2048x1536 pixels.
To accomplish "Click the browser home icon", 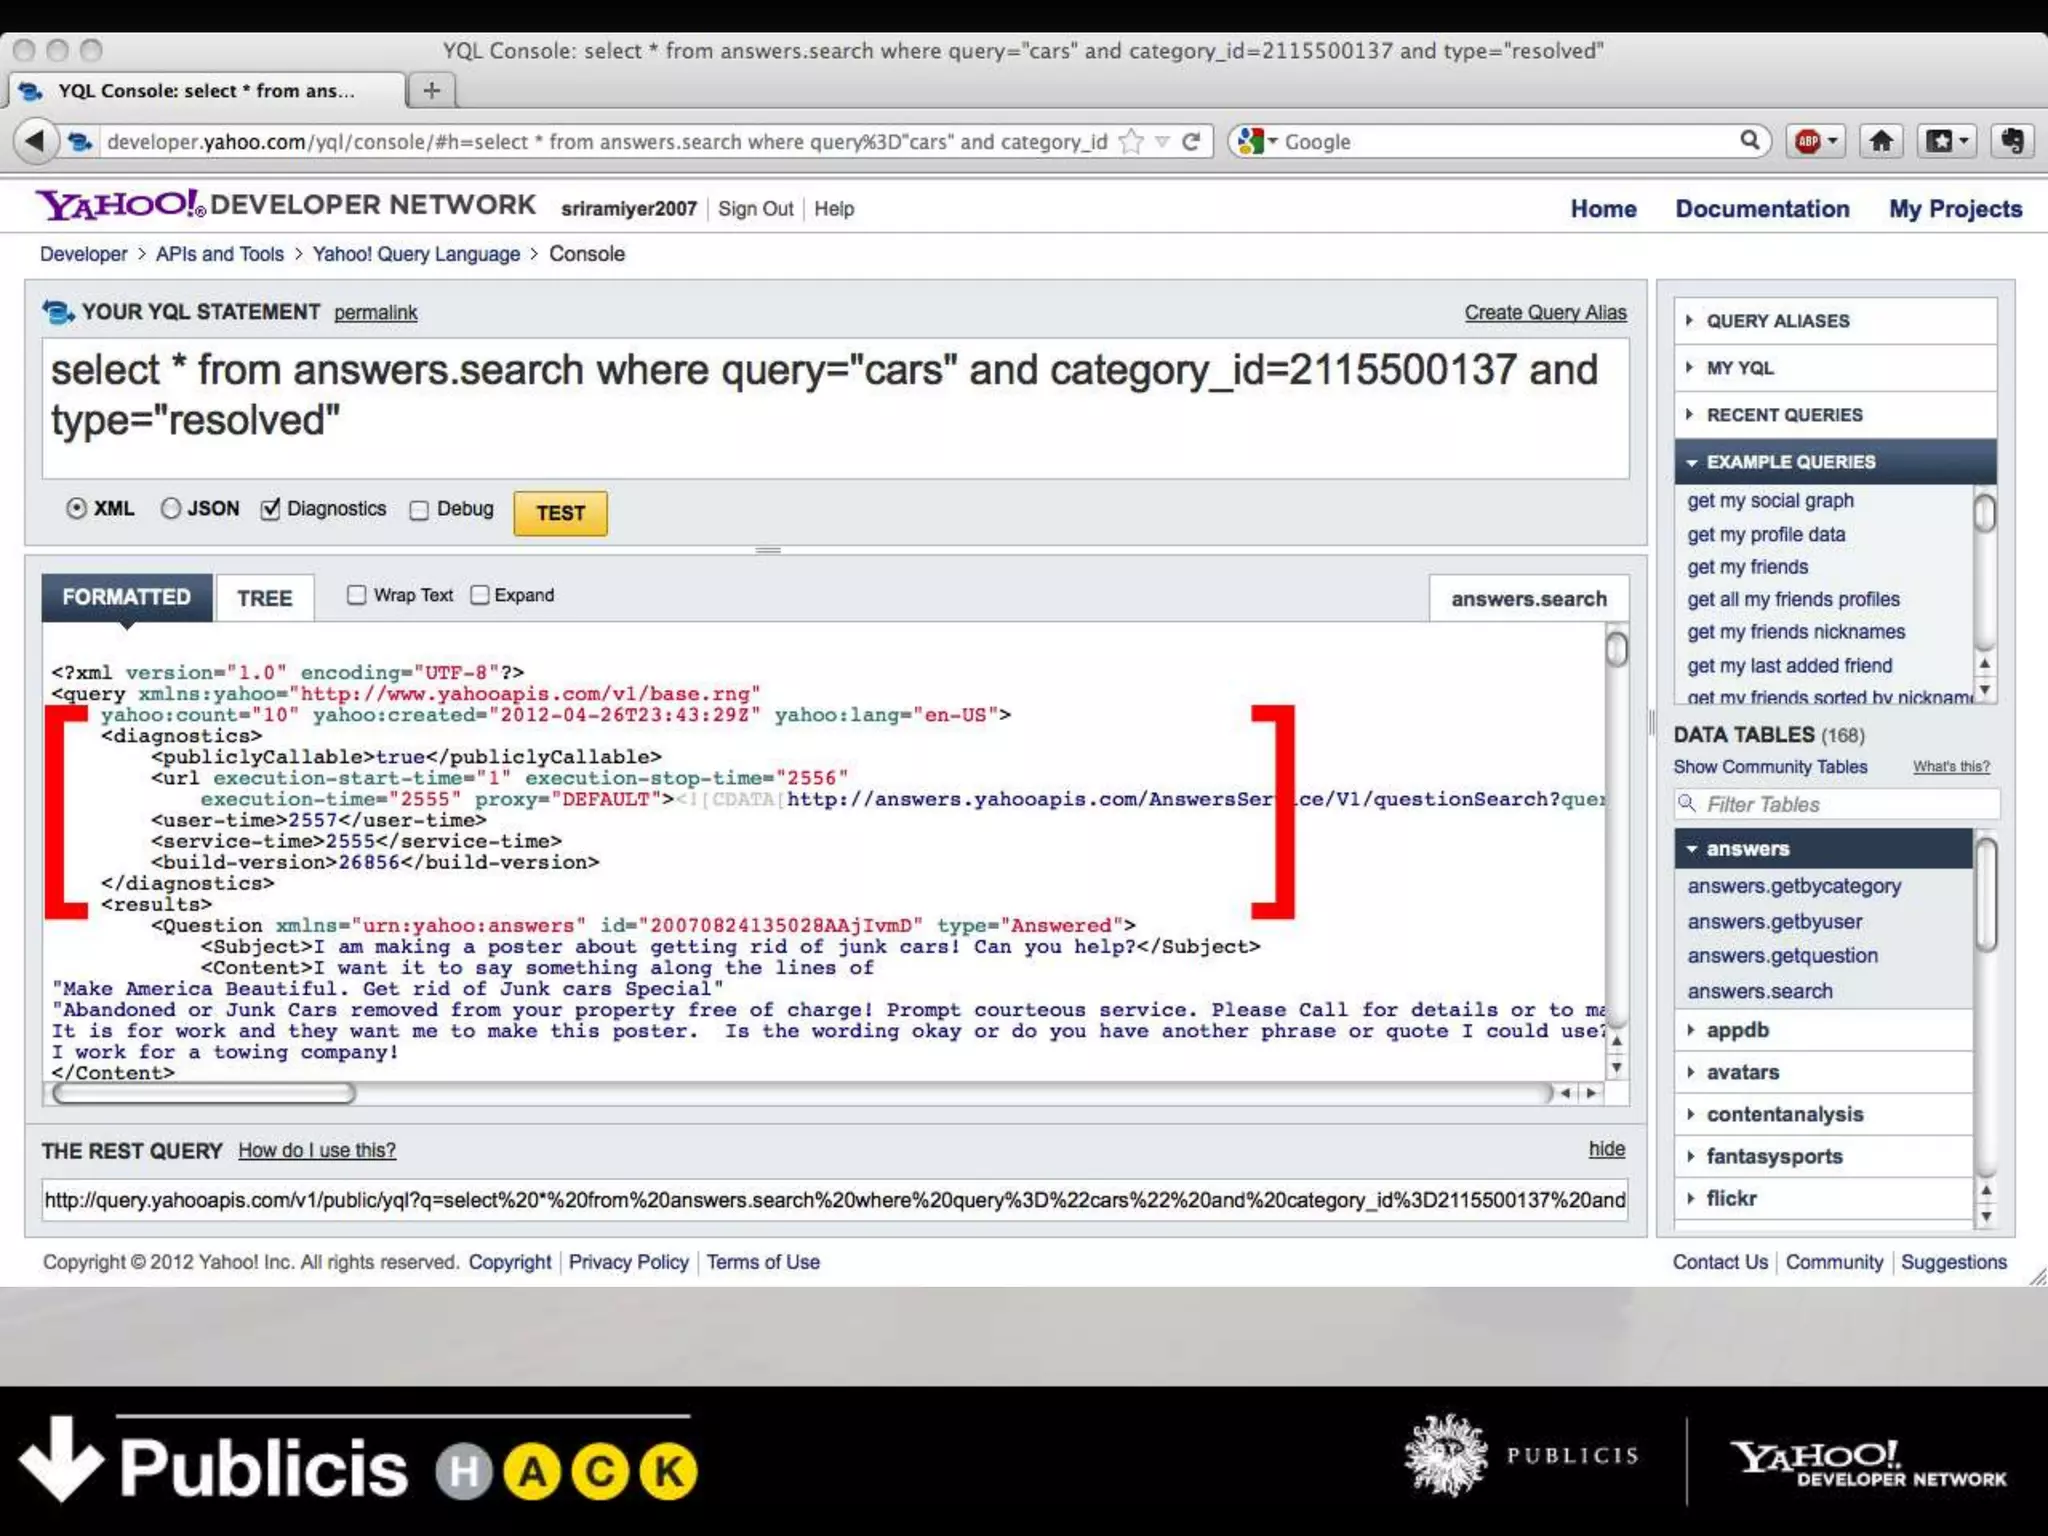I will 1881,142.
